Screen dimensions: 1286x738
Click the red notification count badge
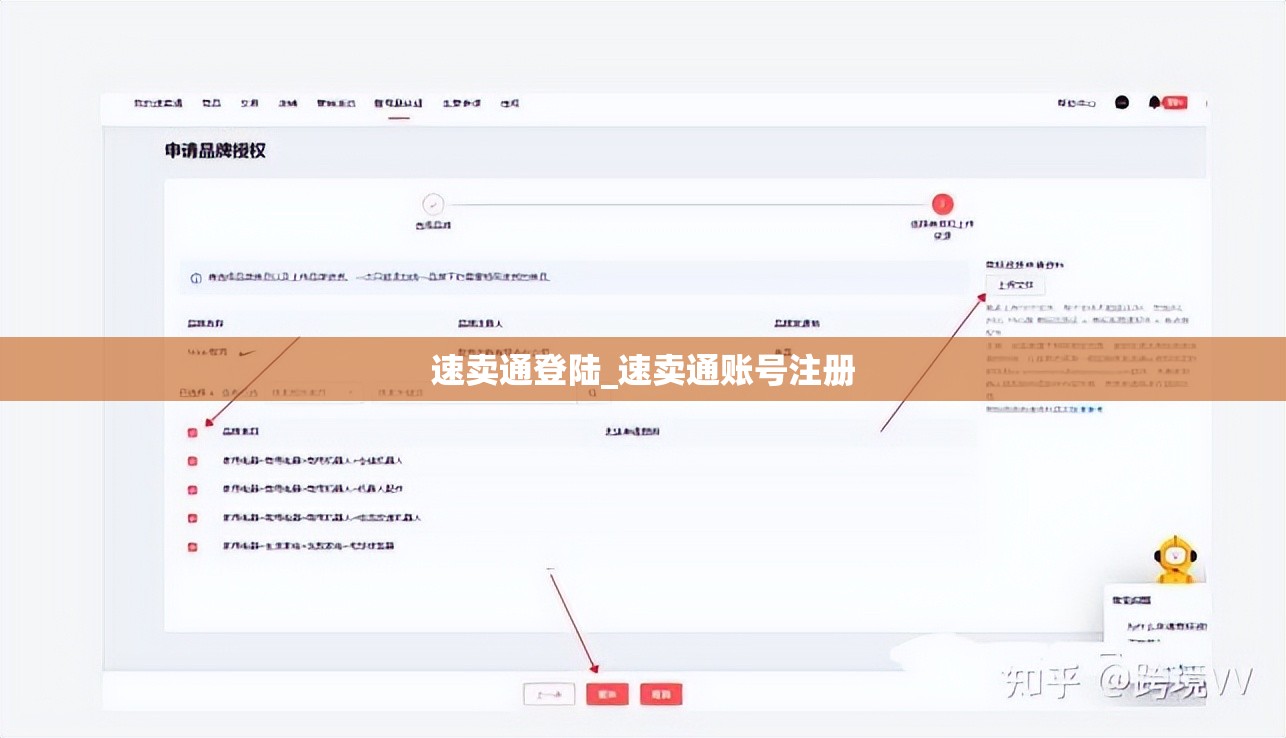(x=1175, y=102)
